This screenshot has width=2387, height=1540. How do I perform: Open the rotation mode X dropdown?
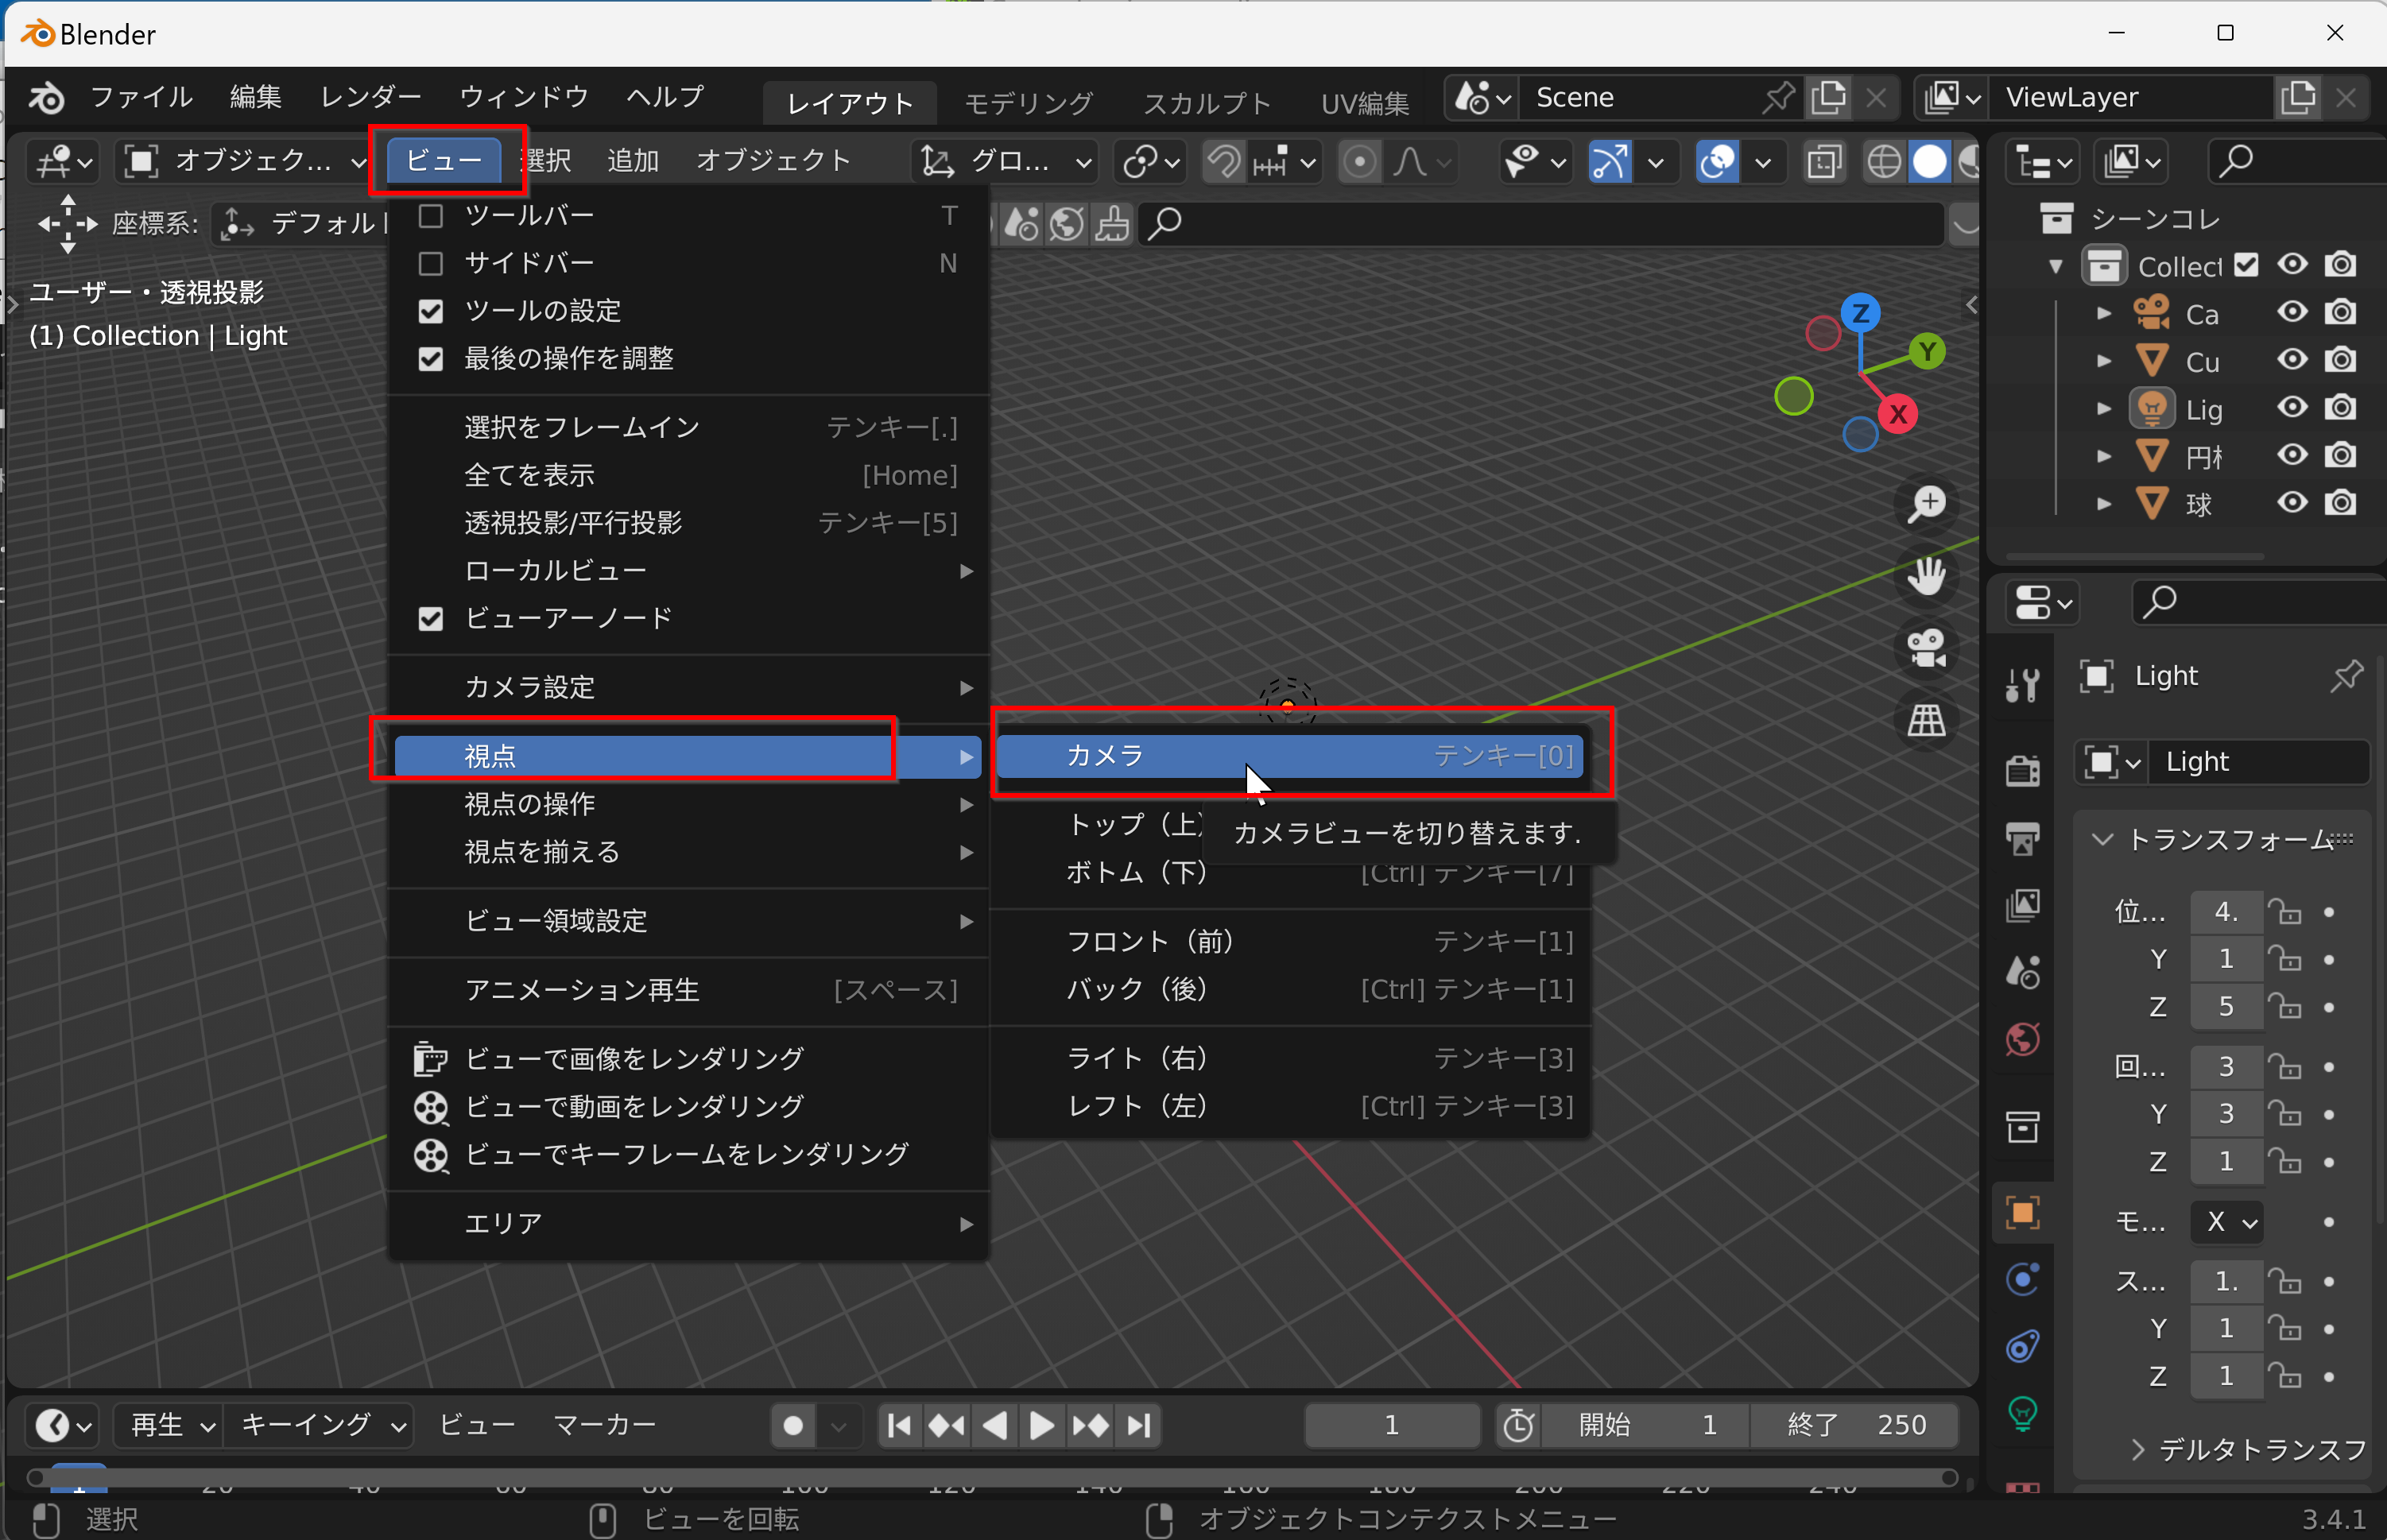(2226, 1222)
